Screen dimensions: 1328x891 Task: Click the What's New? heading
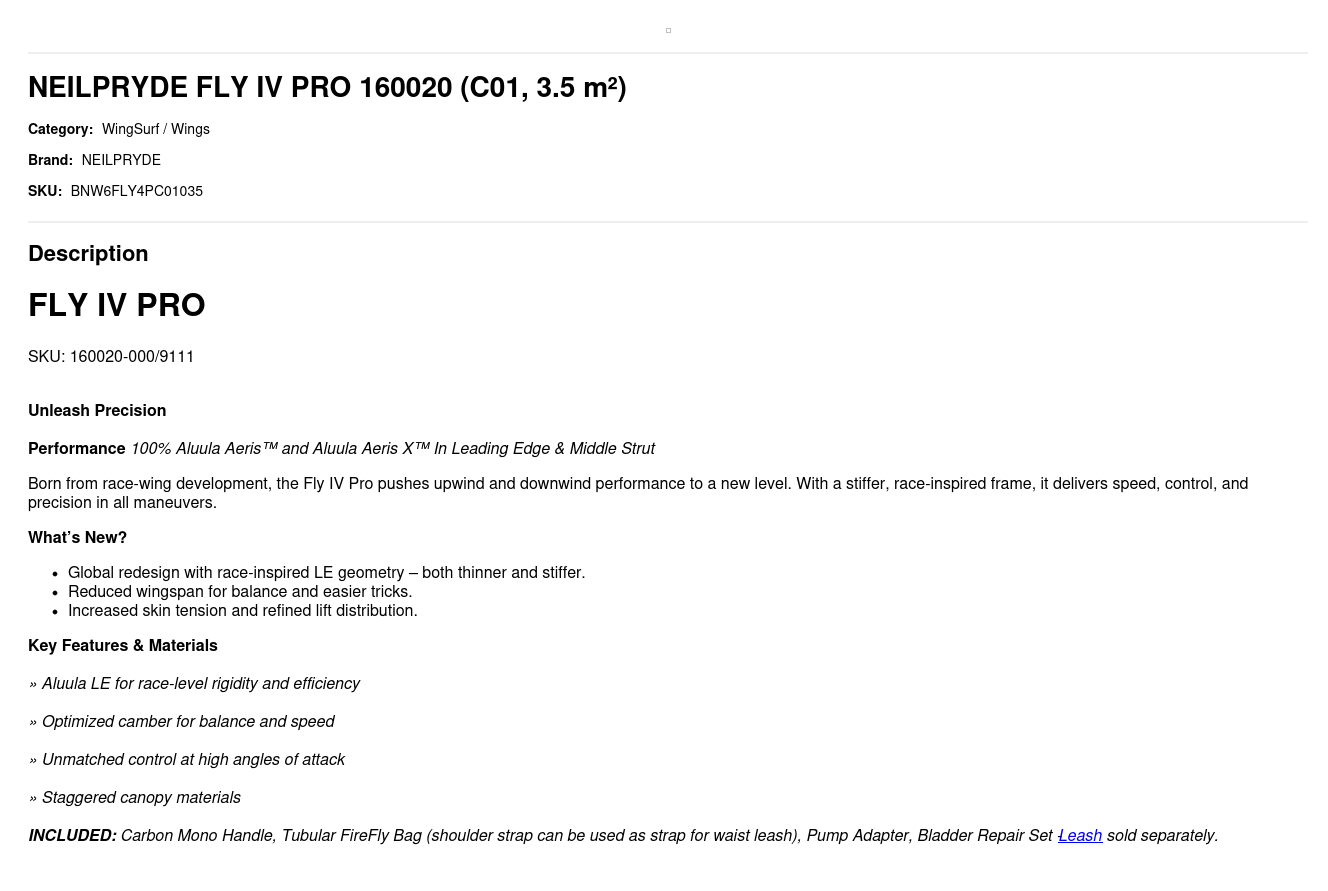pos(77,538)
